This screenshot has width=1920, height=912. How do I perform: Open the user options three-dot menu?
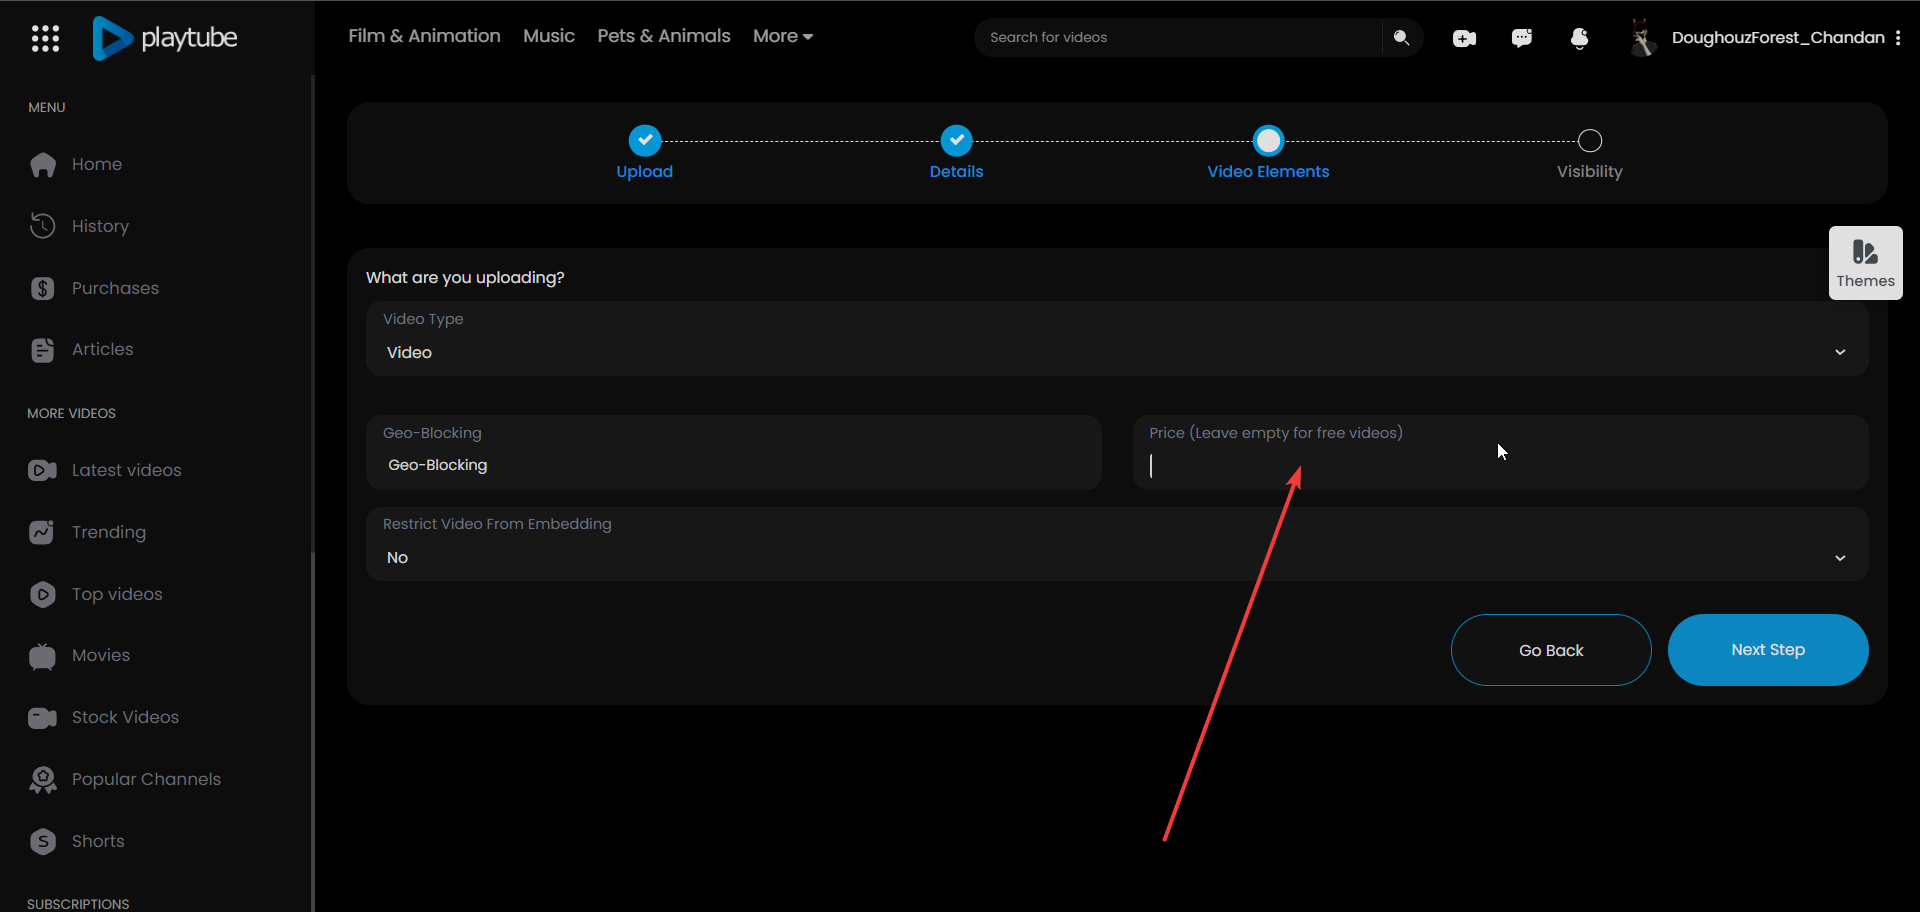point(1898,38)
